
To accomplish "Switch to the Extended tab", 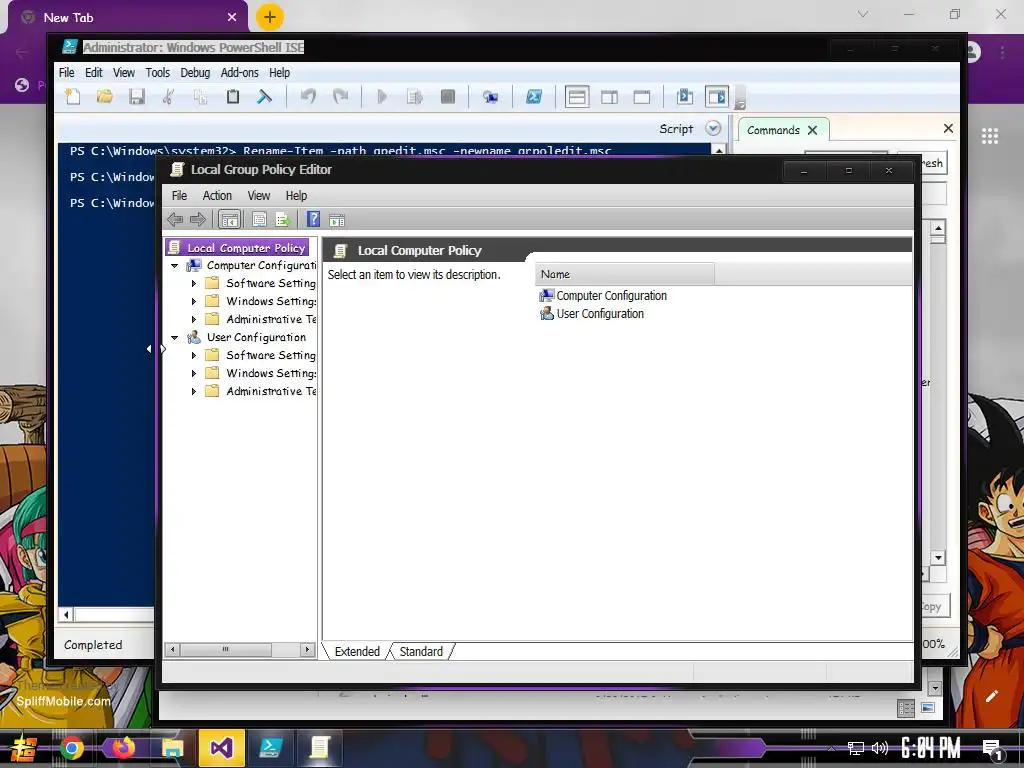I will coord(357,651).
